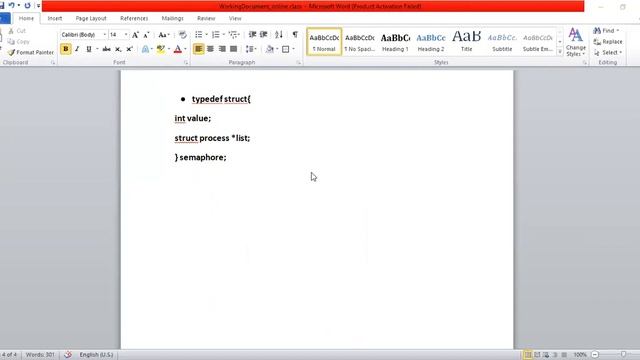Justify the paragraph text
This screenshot has width=640, height=360.
(x=233, y=49)
